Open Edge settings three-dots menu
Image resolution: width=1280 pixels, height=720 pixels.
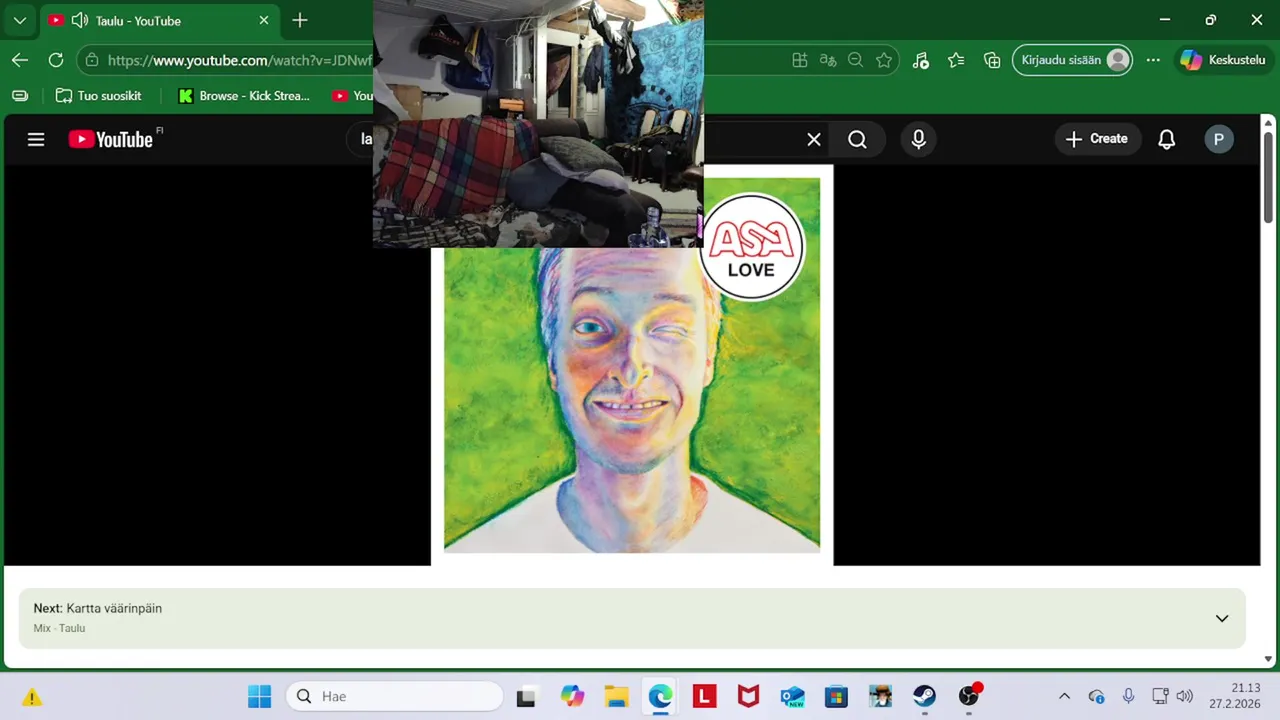pos(1153,60)
